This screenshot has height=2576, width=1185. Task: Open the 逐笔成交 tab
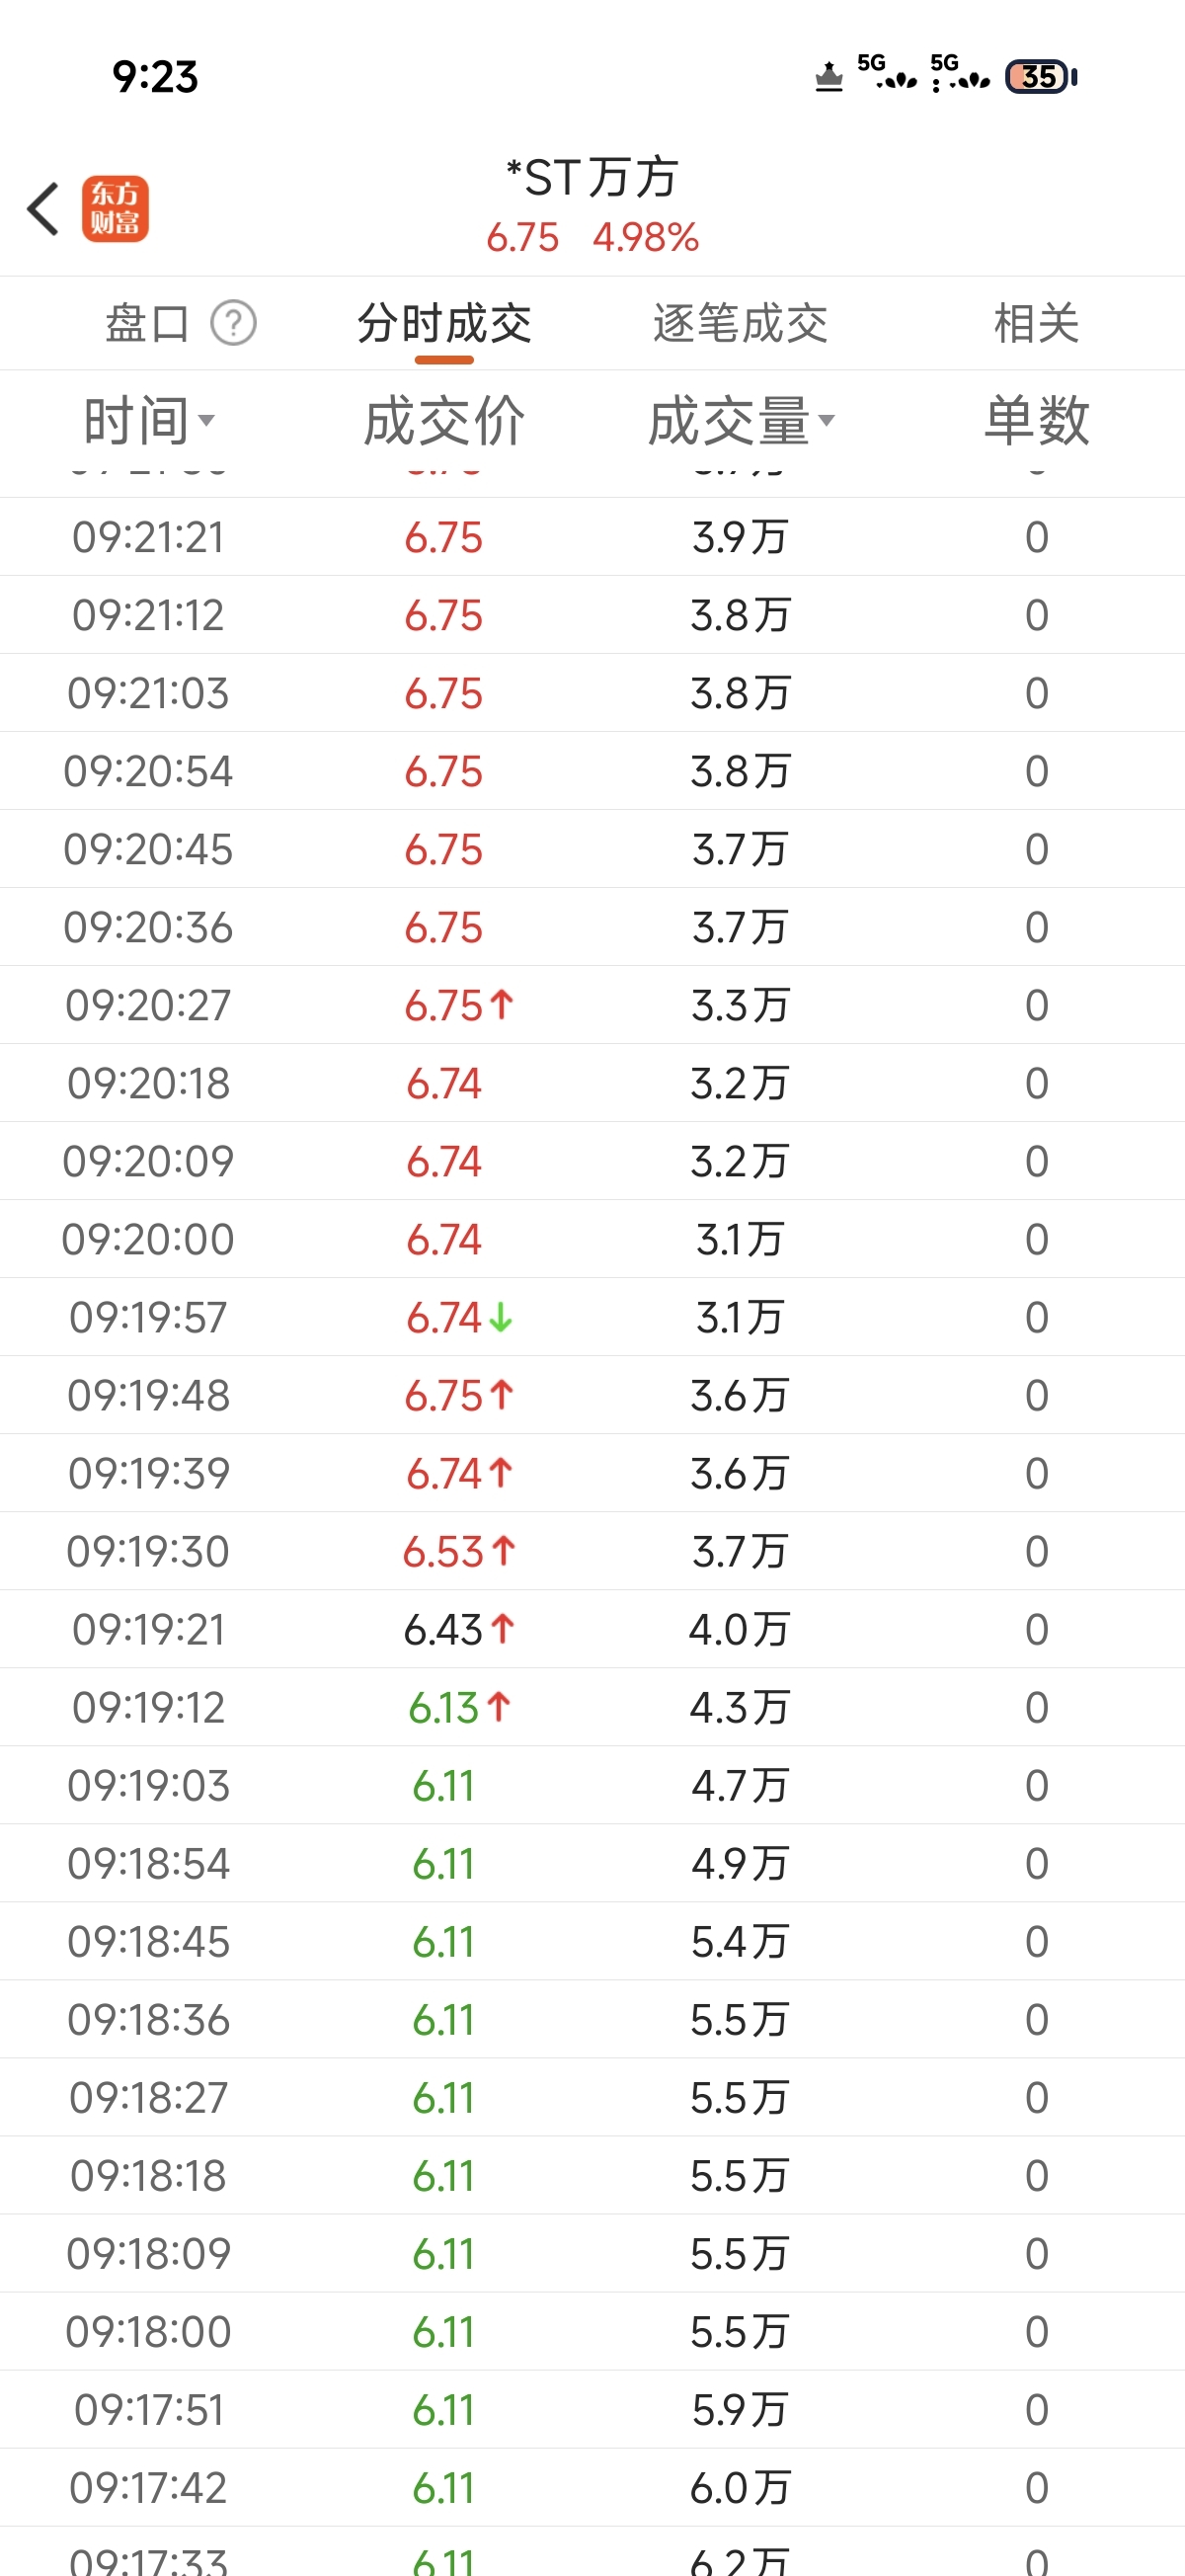click(x=740, y=323)
